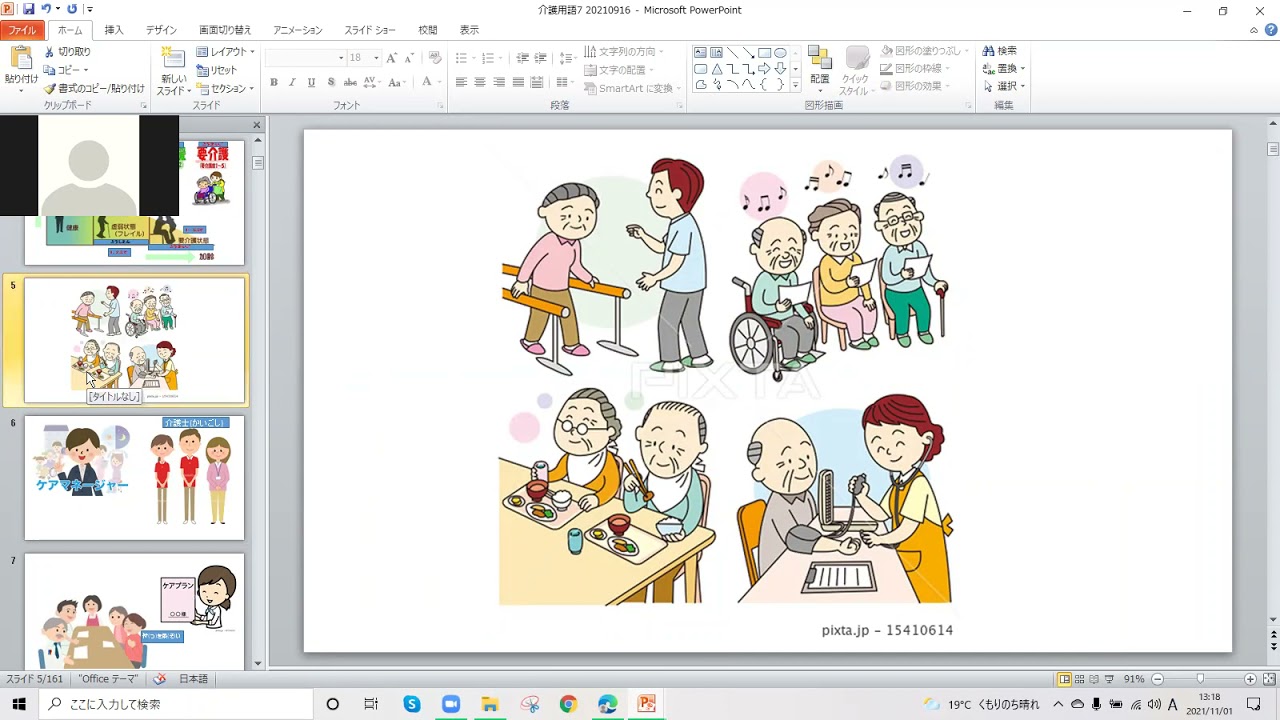Toggle Underline formatting

click(x=311, y=82)
